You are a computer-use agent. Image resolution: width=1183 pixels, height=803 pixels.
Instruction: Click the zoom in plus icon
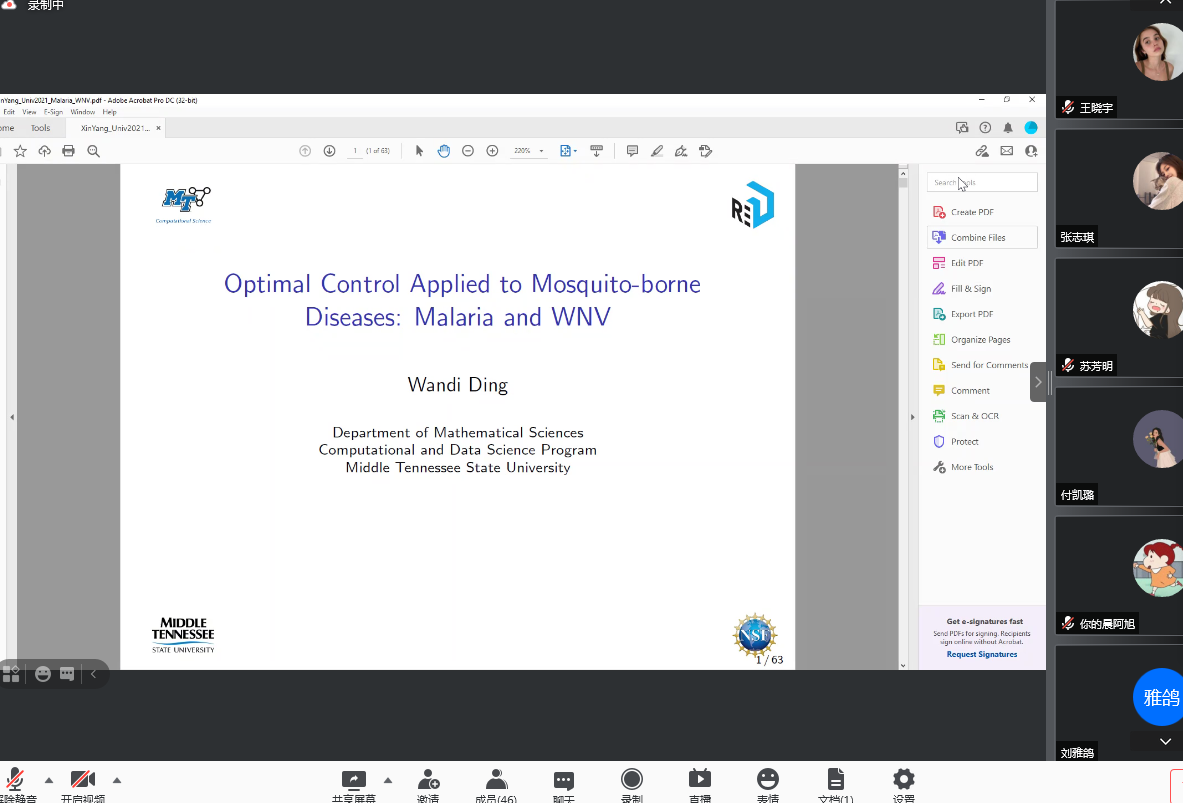[492, 151]
